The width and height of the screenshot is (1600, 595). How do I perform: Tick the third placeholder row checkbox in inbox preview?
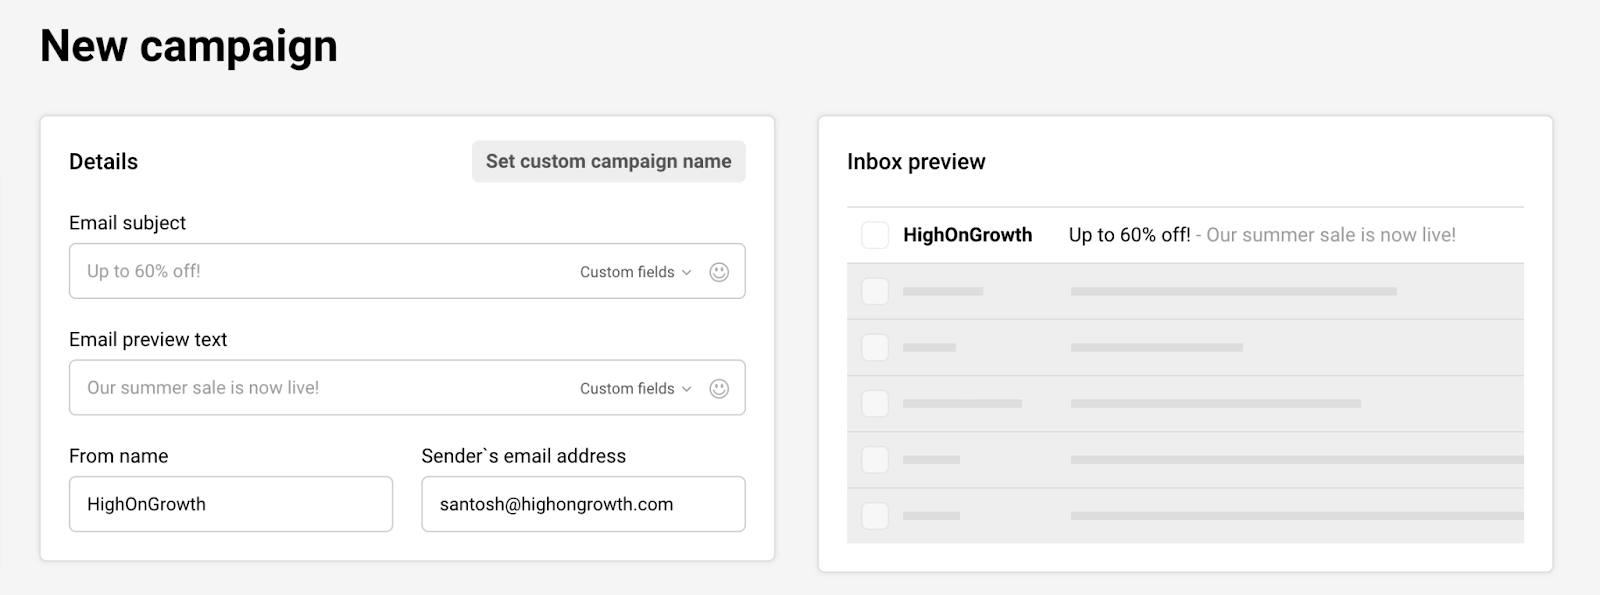(875, 404)
